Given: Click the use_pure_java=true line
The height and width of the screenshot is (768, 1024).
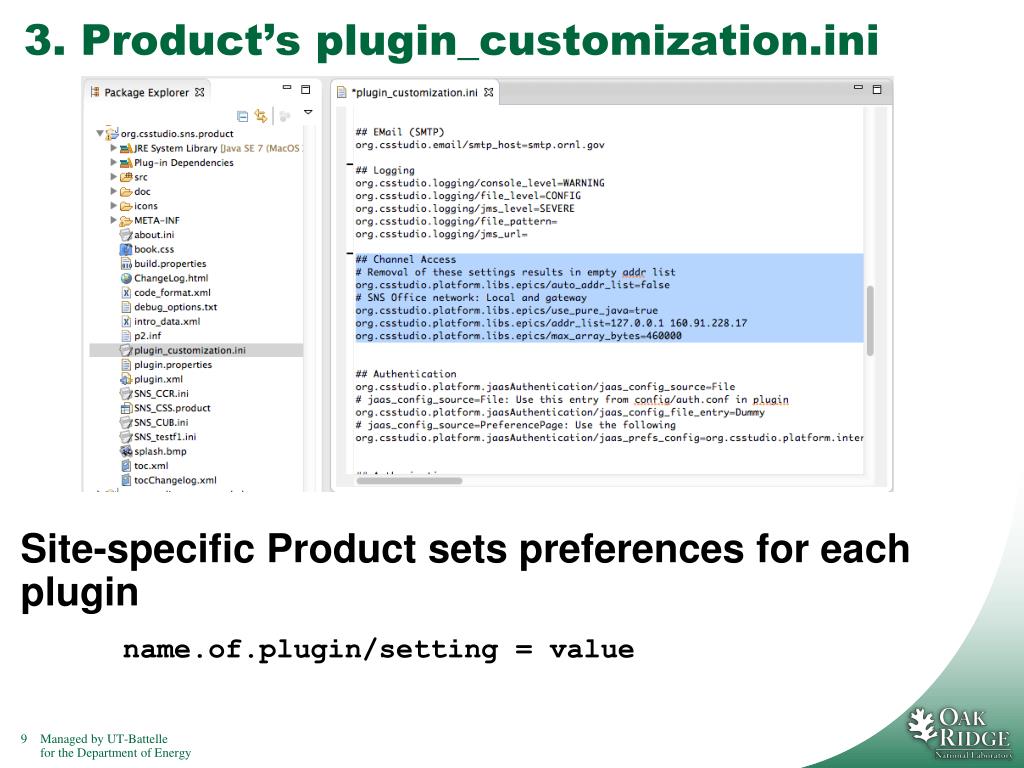Looking at the screenshot, I should (507, 310).
